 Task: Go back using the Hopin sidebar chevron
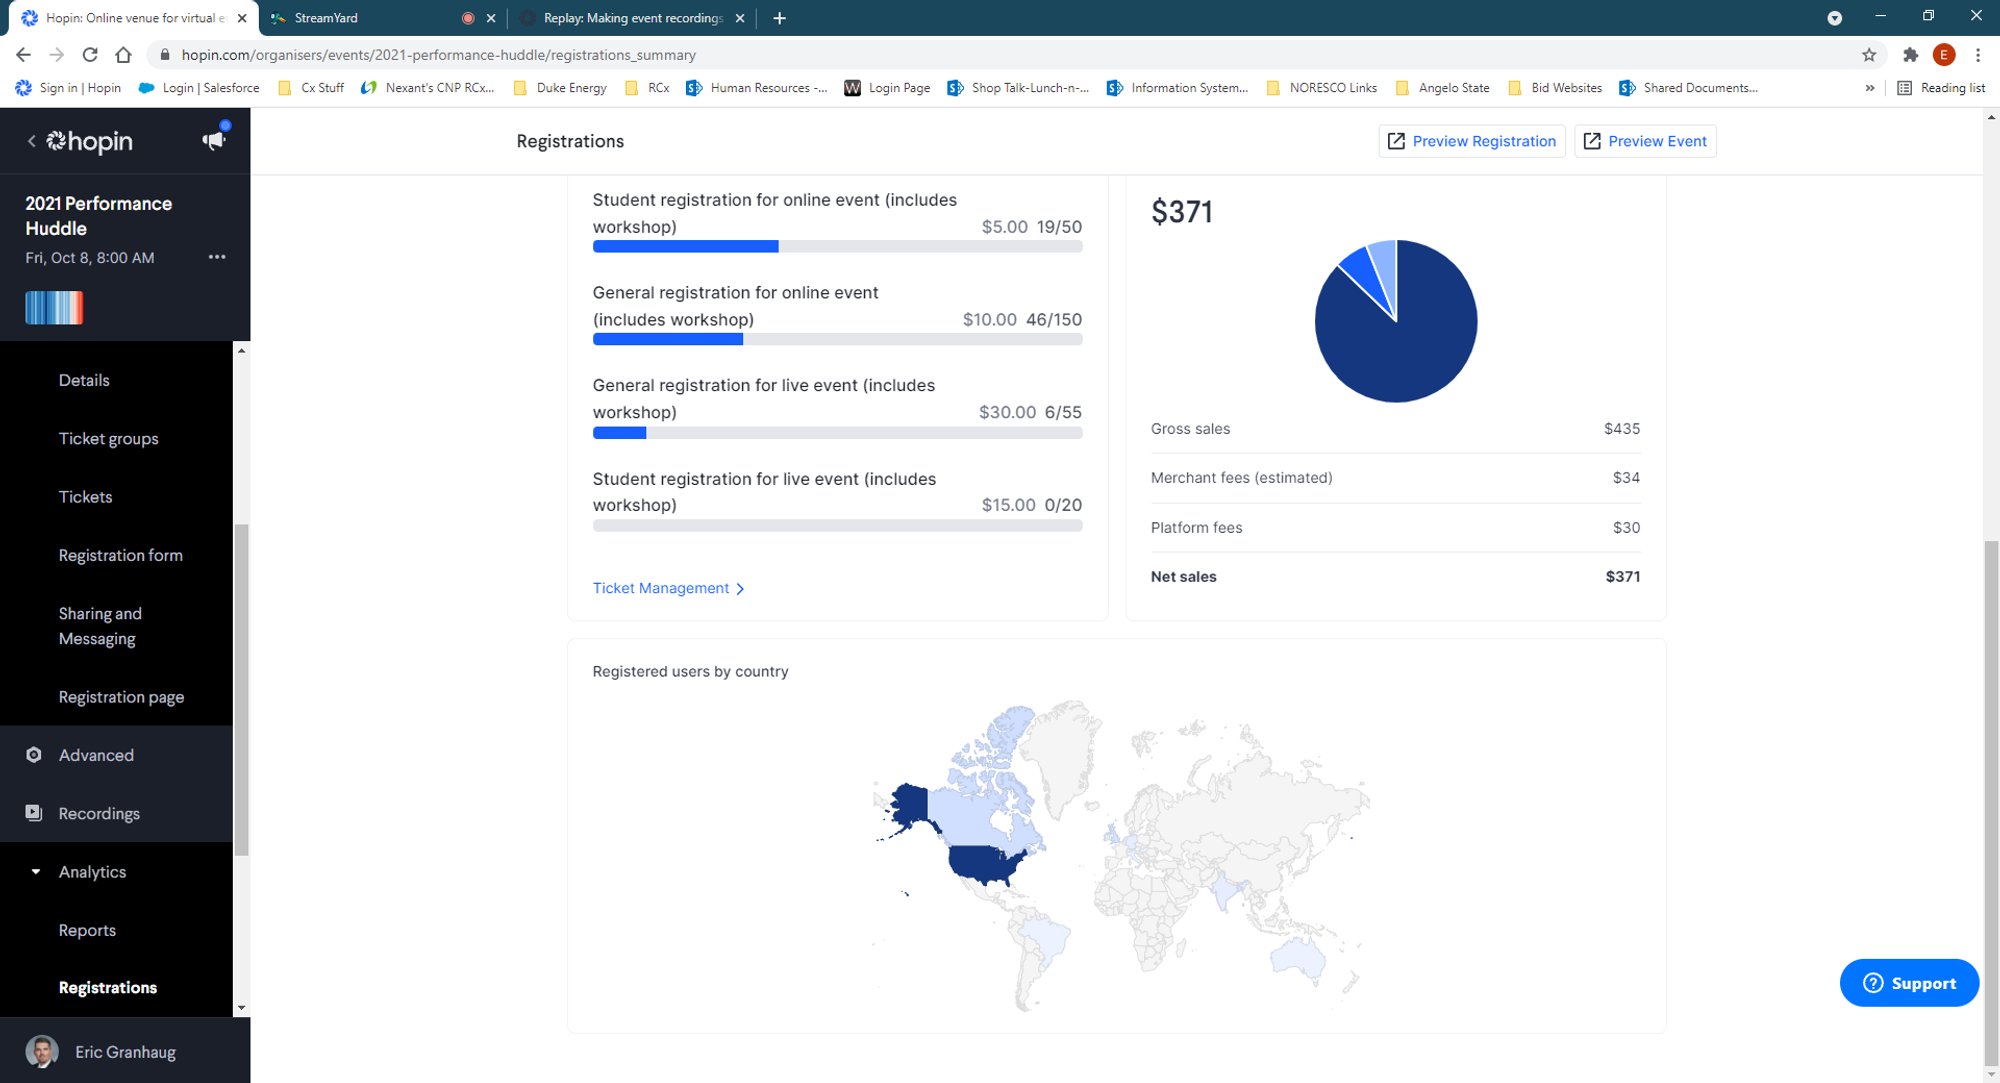tap(31, 141)
